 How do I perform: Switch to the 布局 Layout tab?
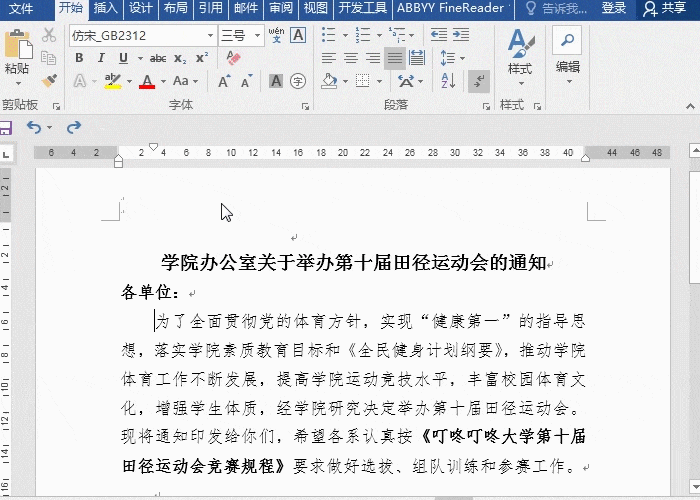pos(175,8)
